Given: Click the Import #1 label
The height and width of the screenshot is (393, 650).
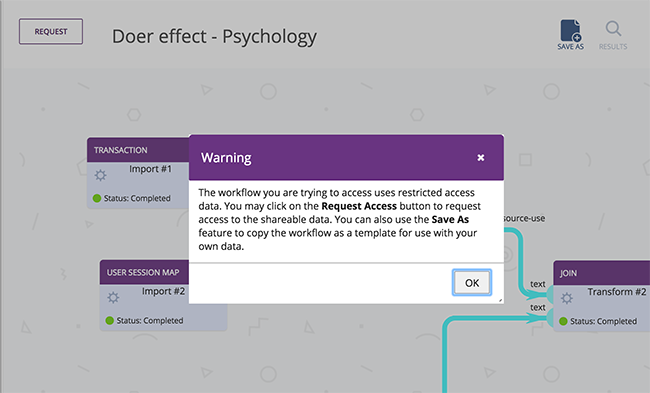Looking at the screenshot, I should 150,169.
